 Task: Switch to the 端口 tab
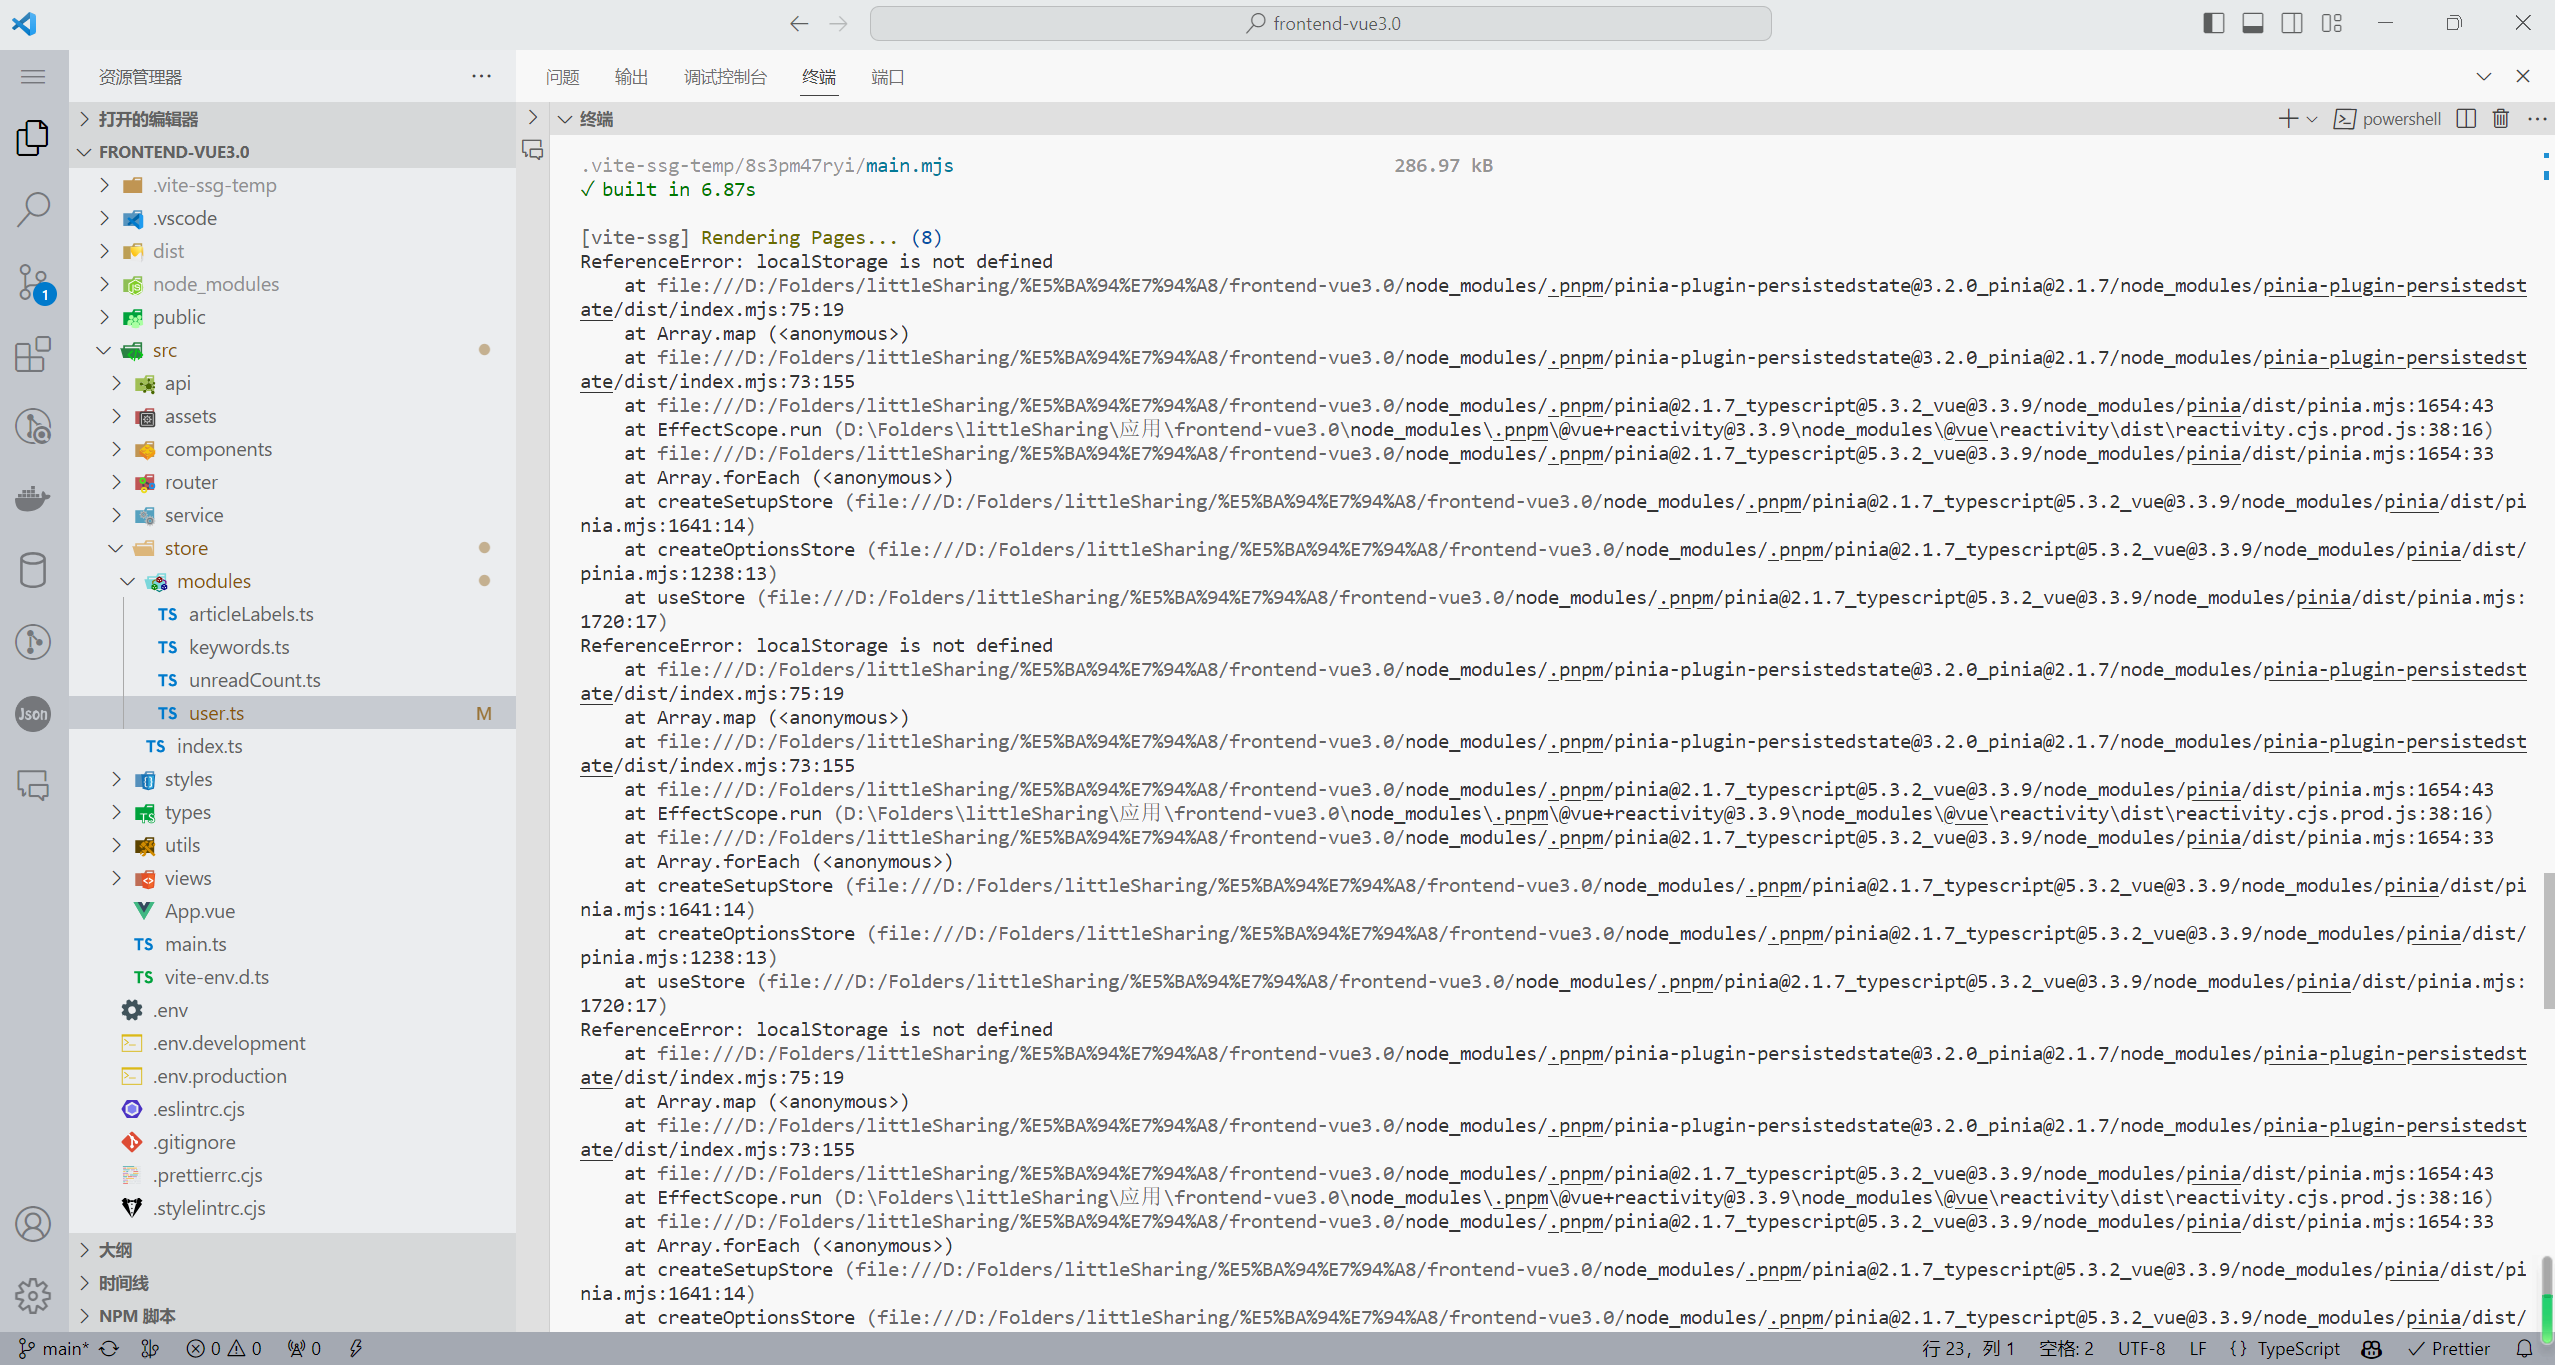886,76
